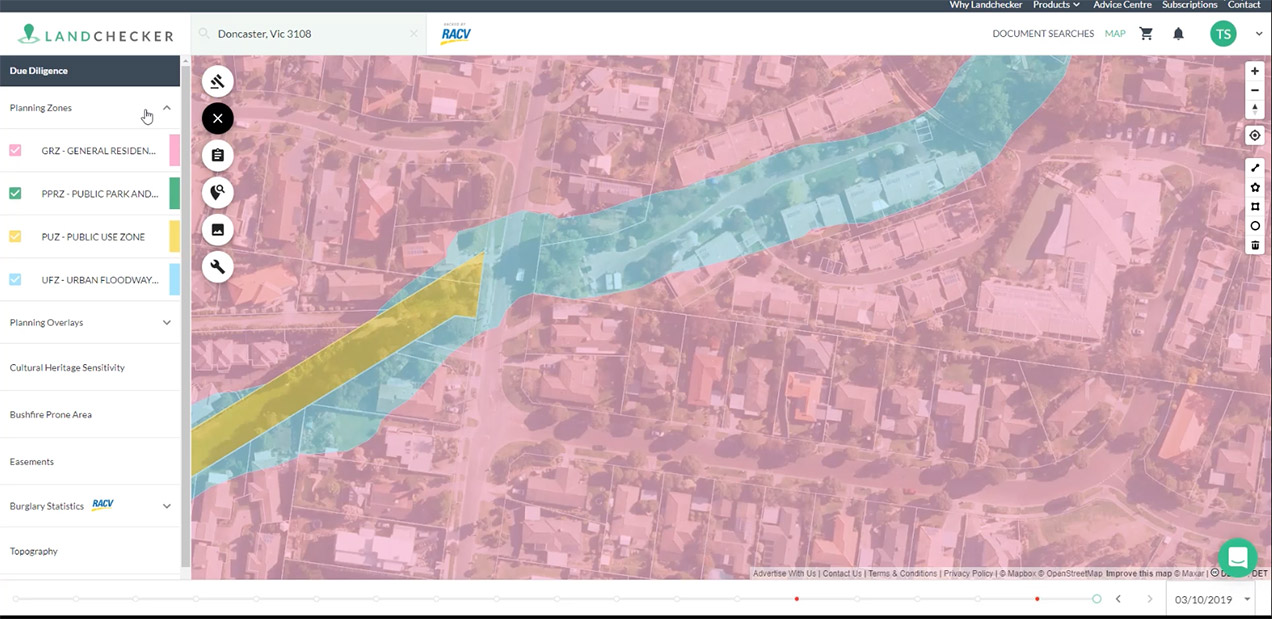Show the Easements layer
The height and width of the screenshot is (619, 1272).
[32, 462]
